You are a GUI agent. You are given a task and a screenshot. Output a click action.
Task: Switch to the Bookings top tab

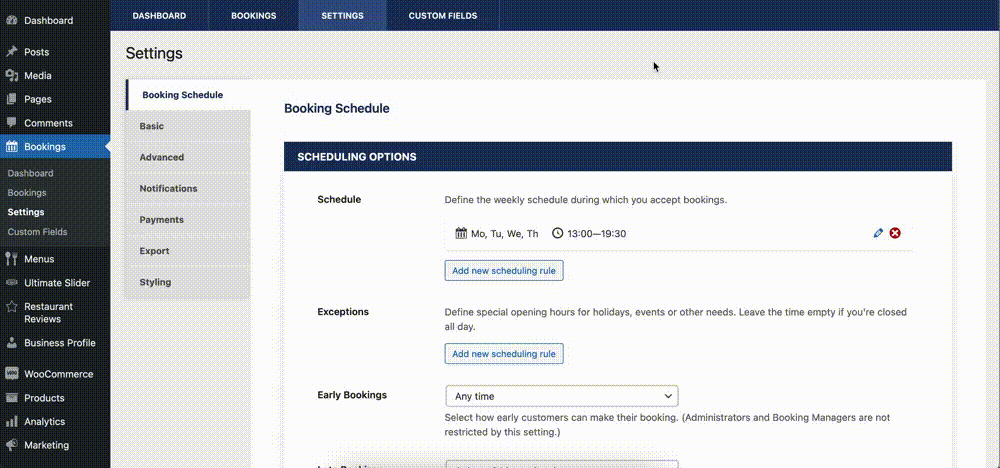(x=254, y=15)
